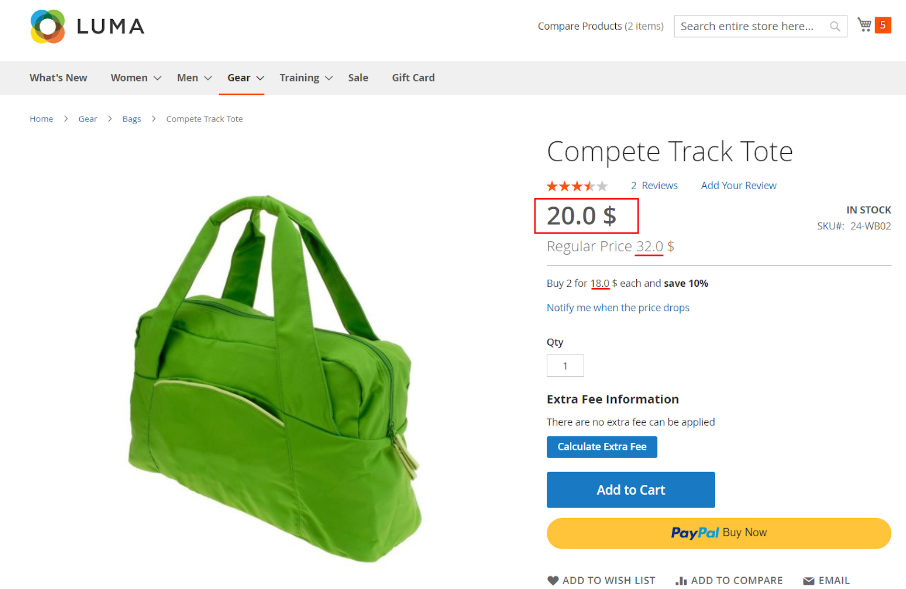Open the What's New menu item
This screenshot has height=589, width=906.
tap(58, 77)
